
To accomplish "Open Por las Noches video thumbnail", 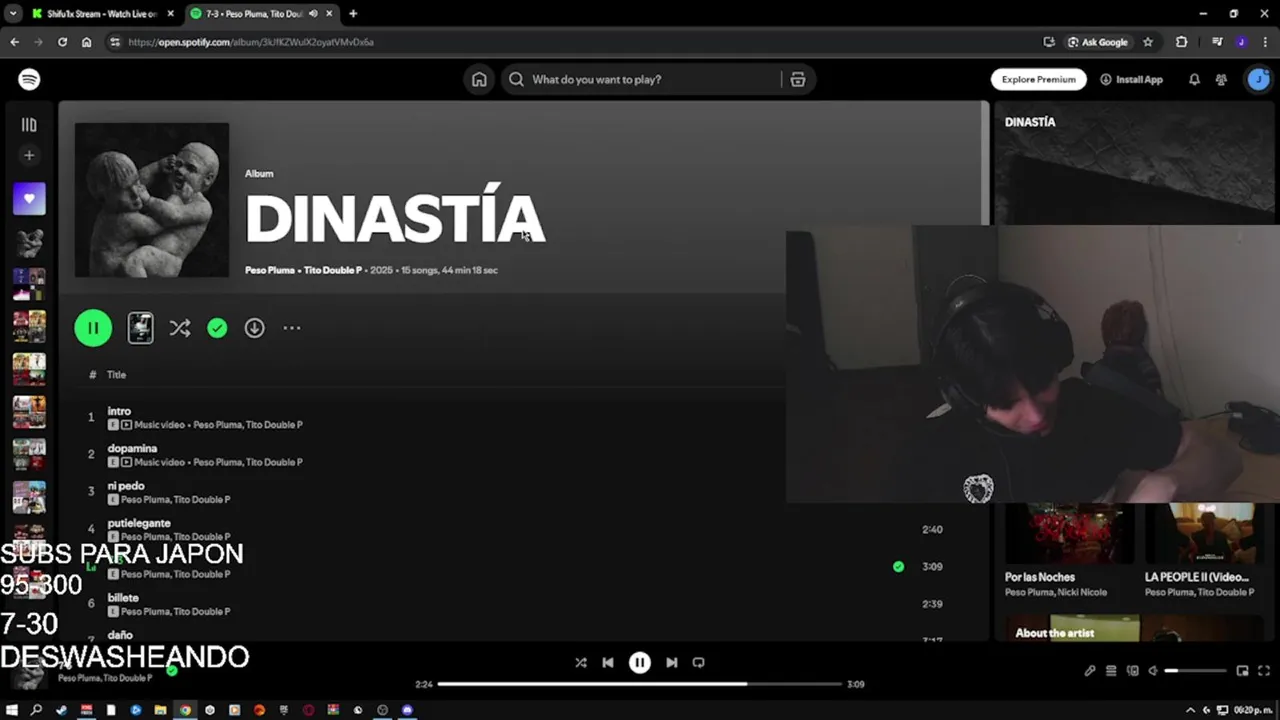I will point(1069,533).
